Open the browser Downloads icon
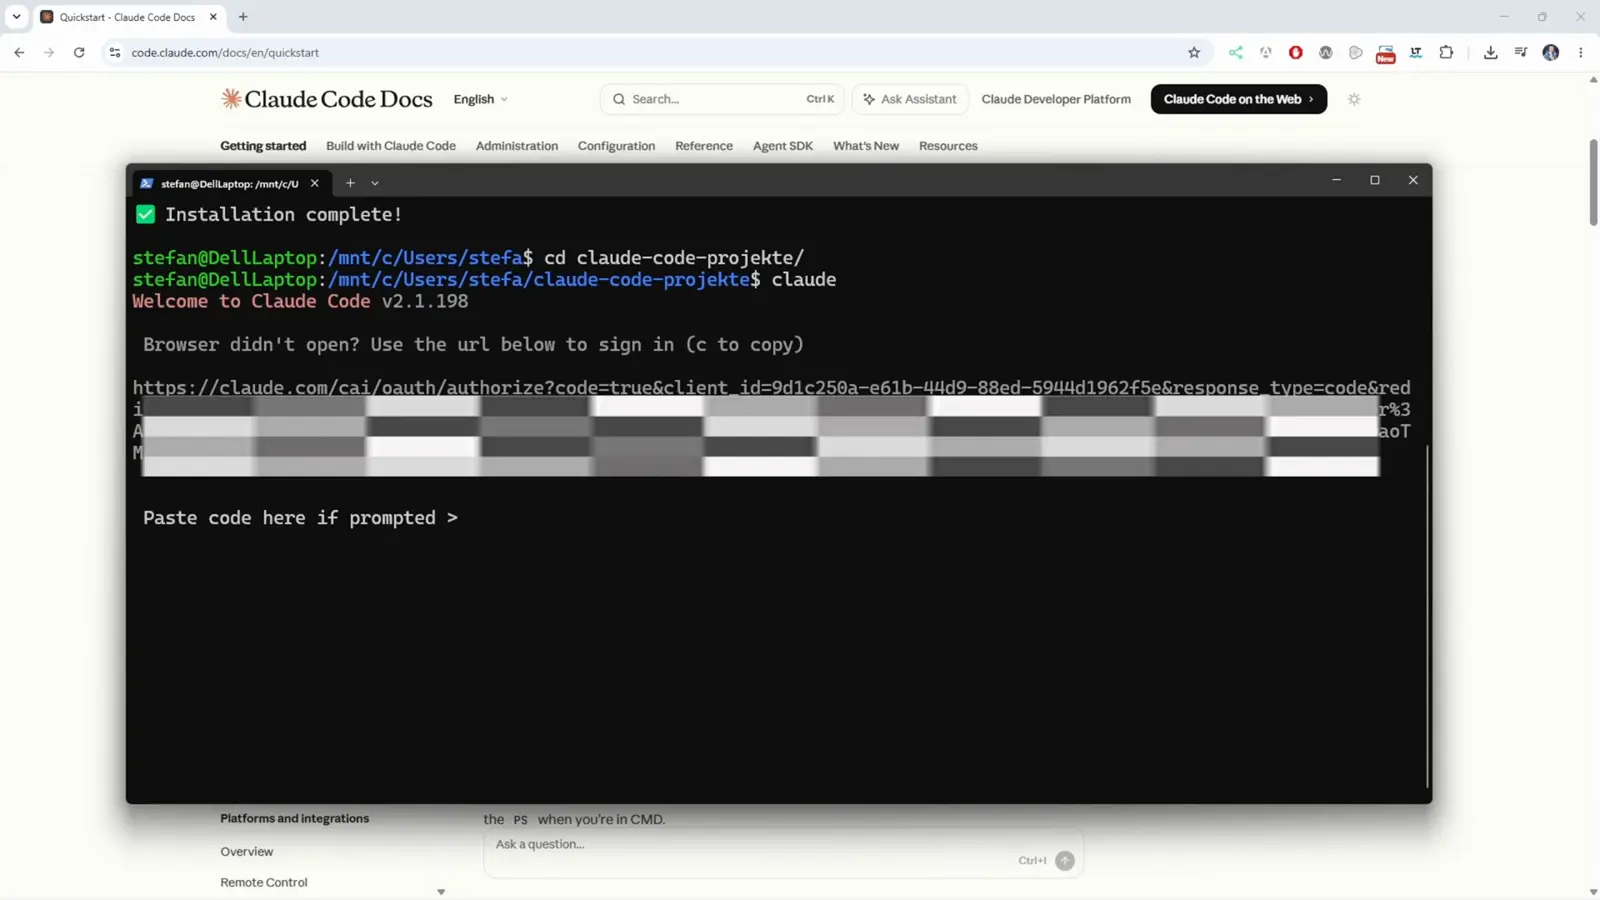This screenshot has width=1600, height=900. [x=1491, y=52]
